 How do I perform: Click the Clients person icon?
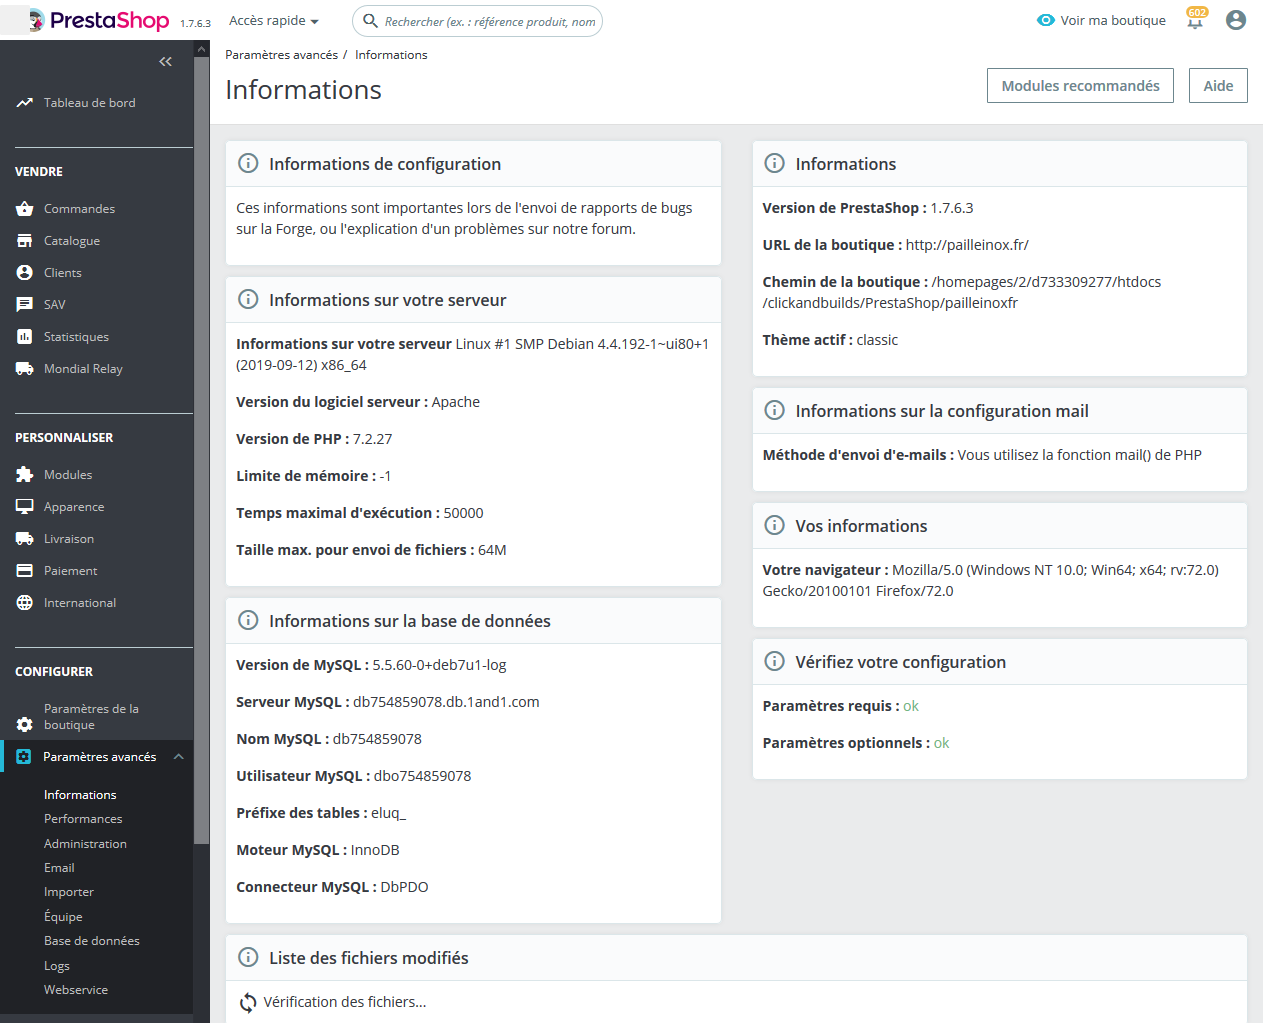25,273
